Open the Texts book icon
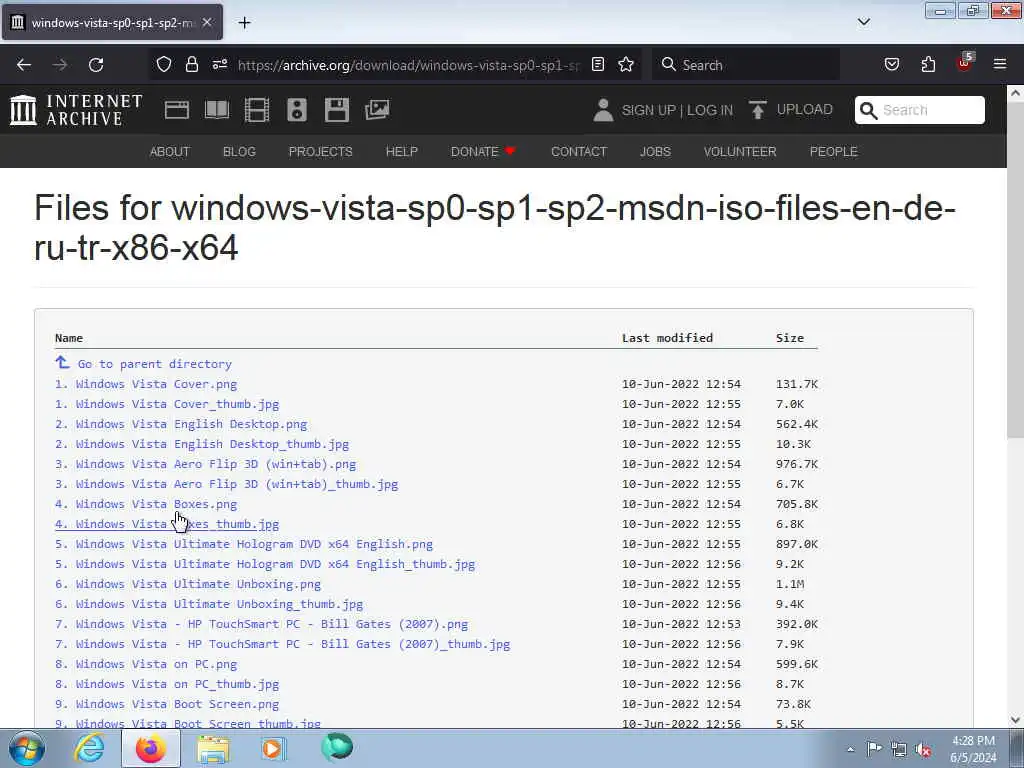Image resolution: width=1024 pixels, height=768 pixels. point(217,110)
